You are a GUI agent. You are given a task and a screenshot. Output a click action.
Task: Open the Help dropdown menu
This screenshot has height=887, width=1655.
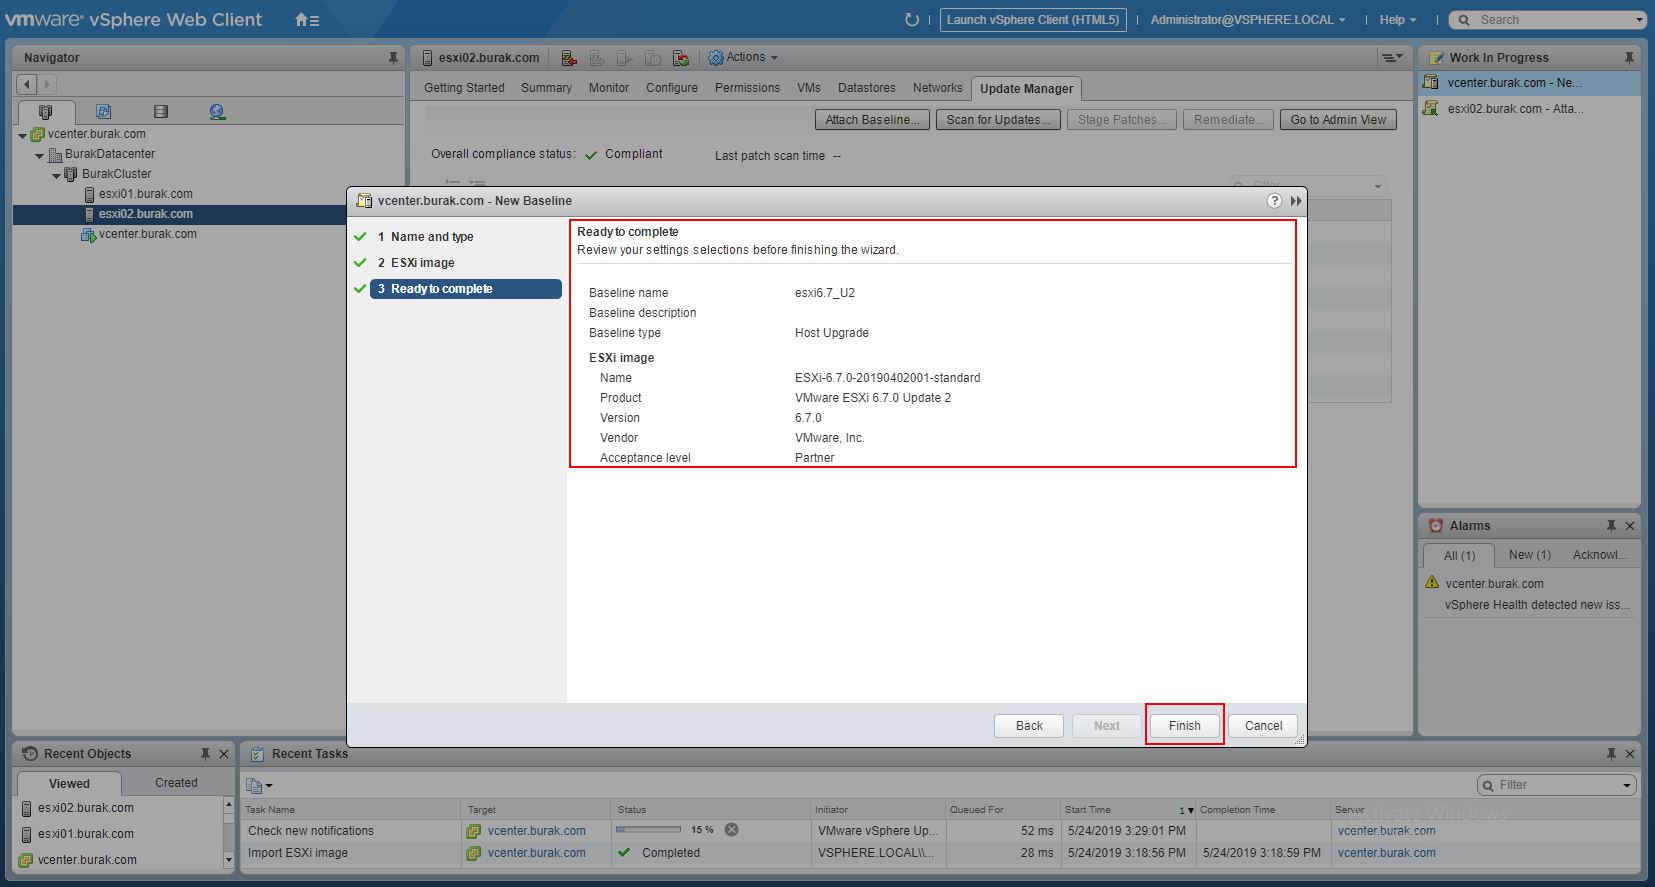1398,20
